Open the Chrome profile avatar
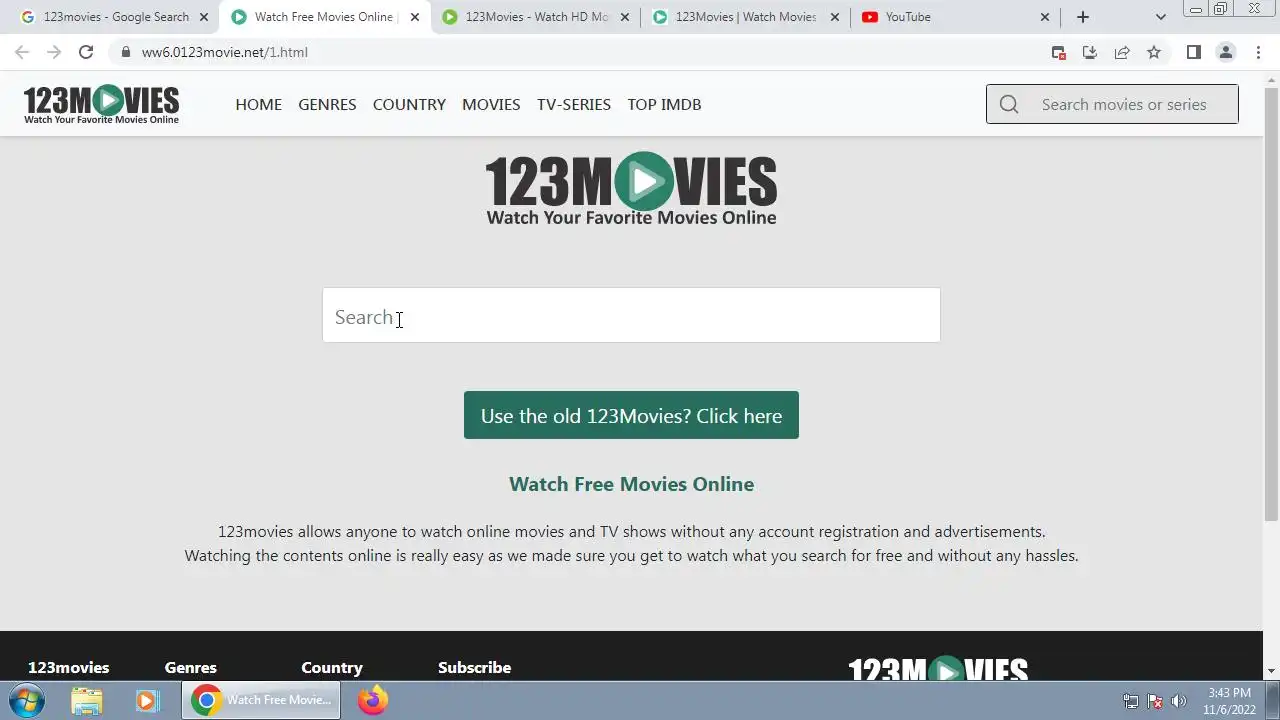Viewport: 1280px width, 720px height. (1226, 52)
